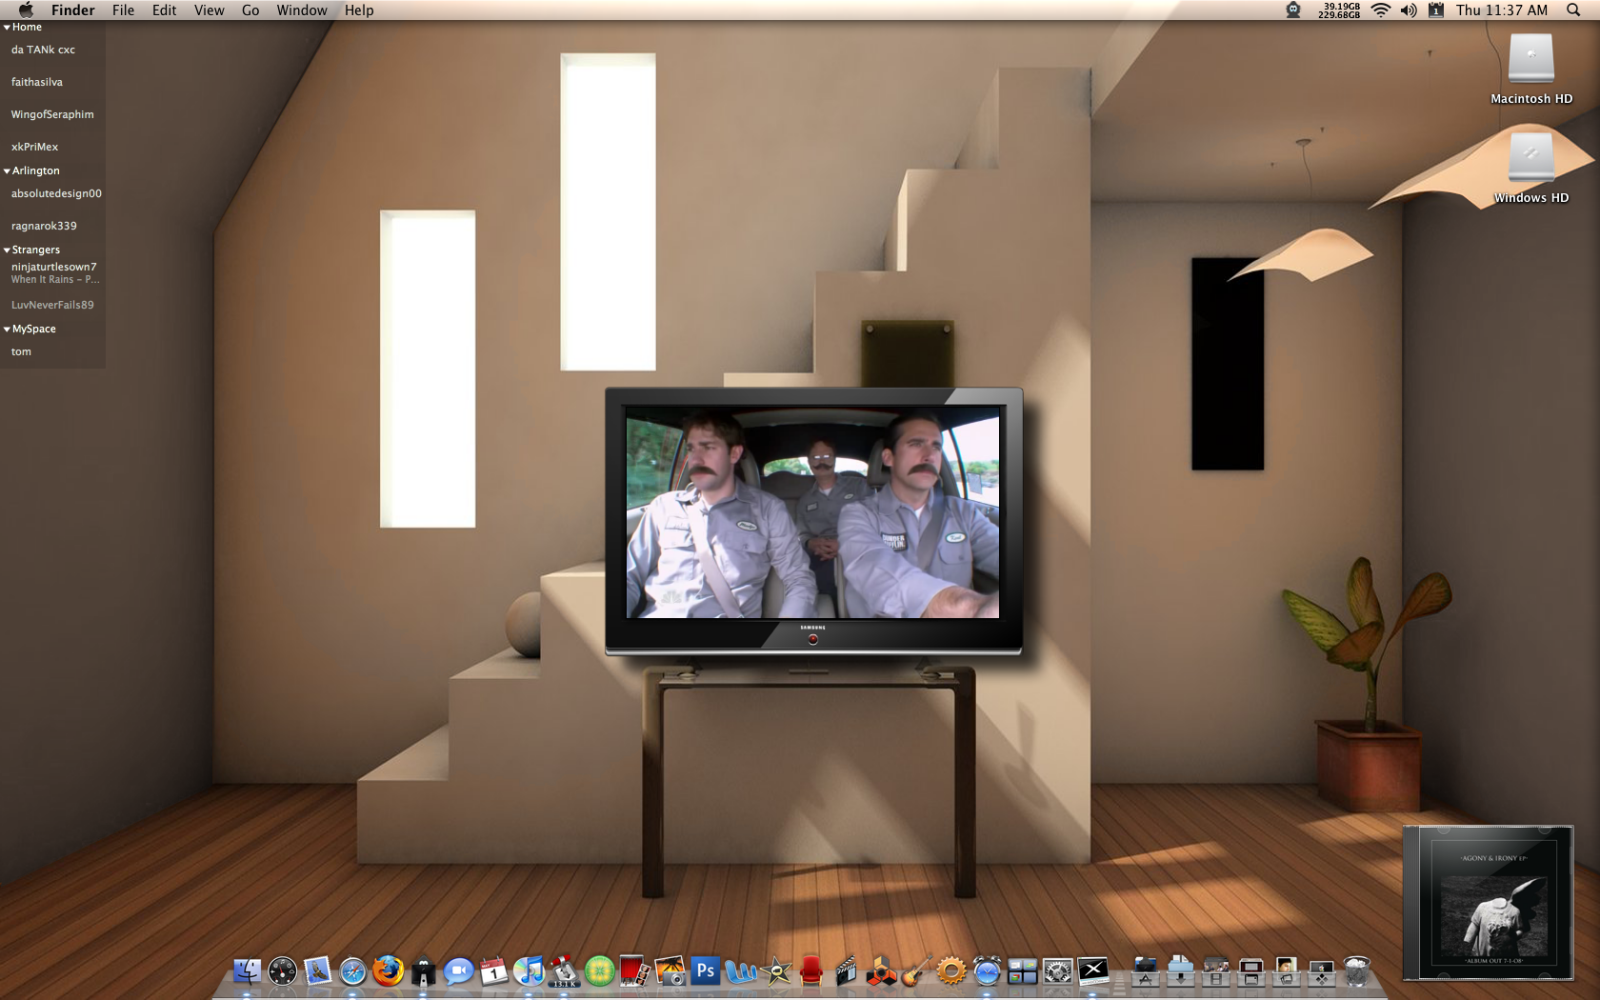Select buddy faithasilva
1600x1000 pixels.
[37, 82]
